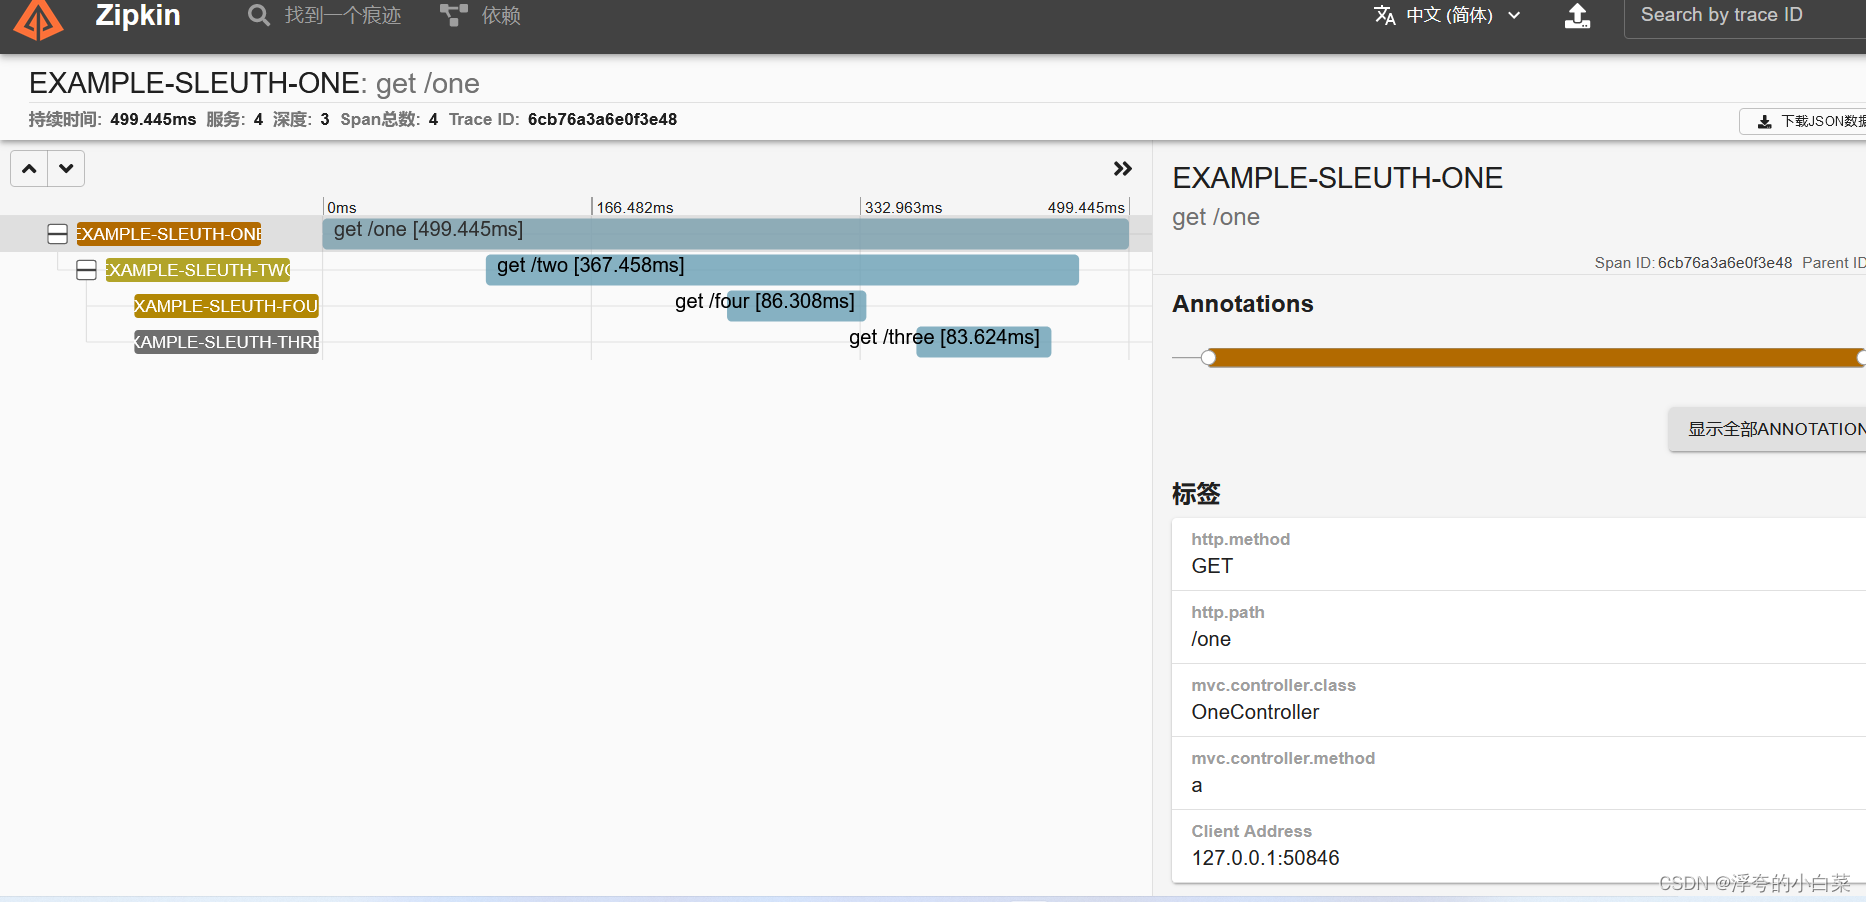Click the orange annotations timeline bar
The image size is (1866, 902).
1536,357
